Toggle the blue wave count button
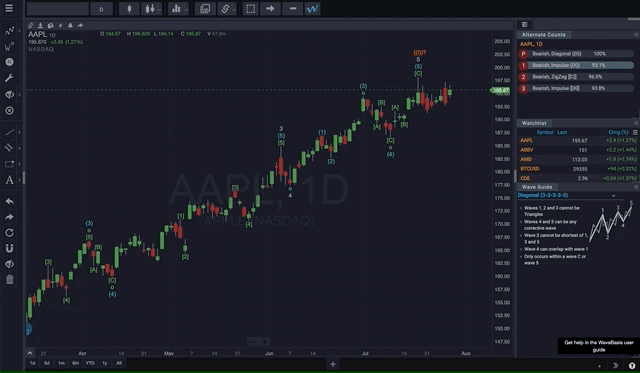640x373 pixels. coord(312,9)
